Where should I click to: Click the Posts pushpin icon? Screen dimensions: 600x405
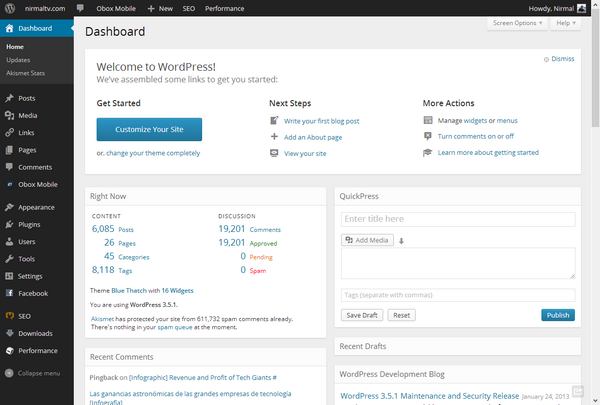(x=9, y=98)
